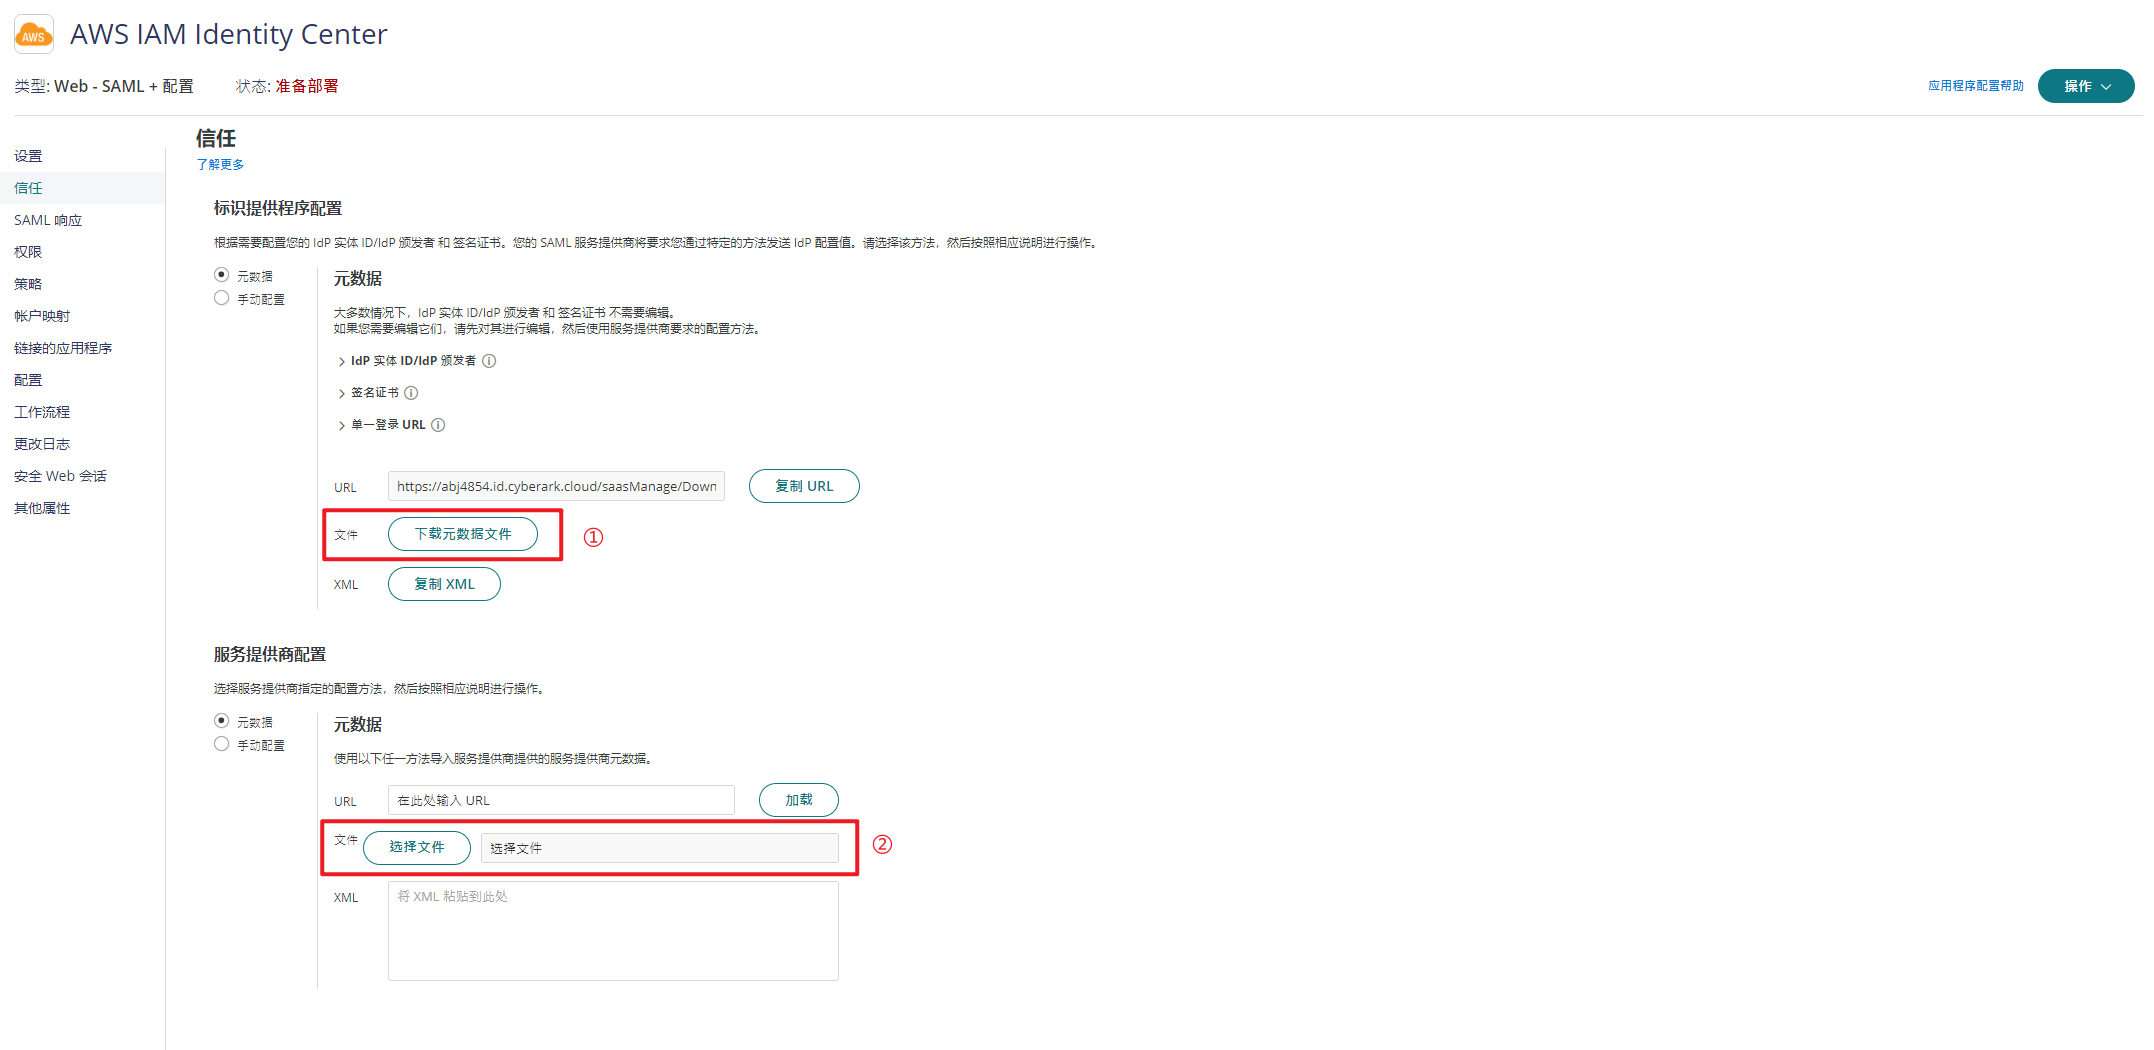Screen dimensions: 2154x1050
Task: Open 策略 in the sidebar
Action: click(28, 284)
